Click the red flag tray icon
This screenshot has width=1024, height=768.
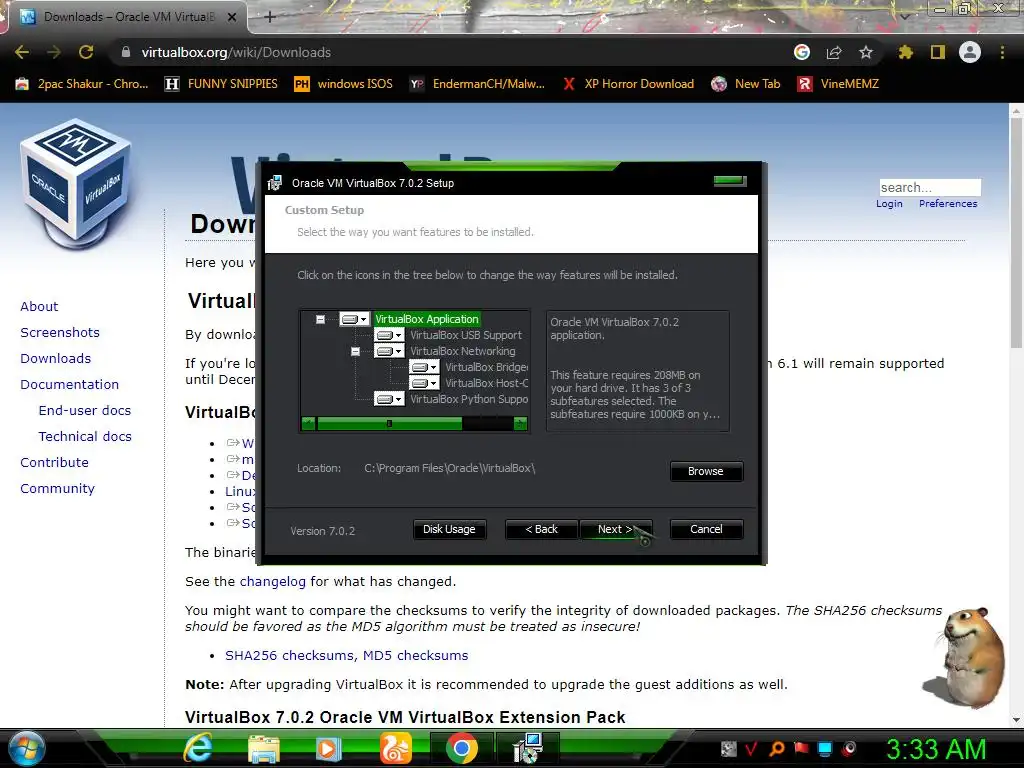[801, 748]
